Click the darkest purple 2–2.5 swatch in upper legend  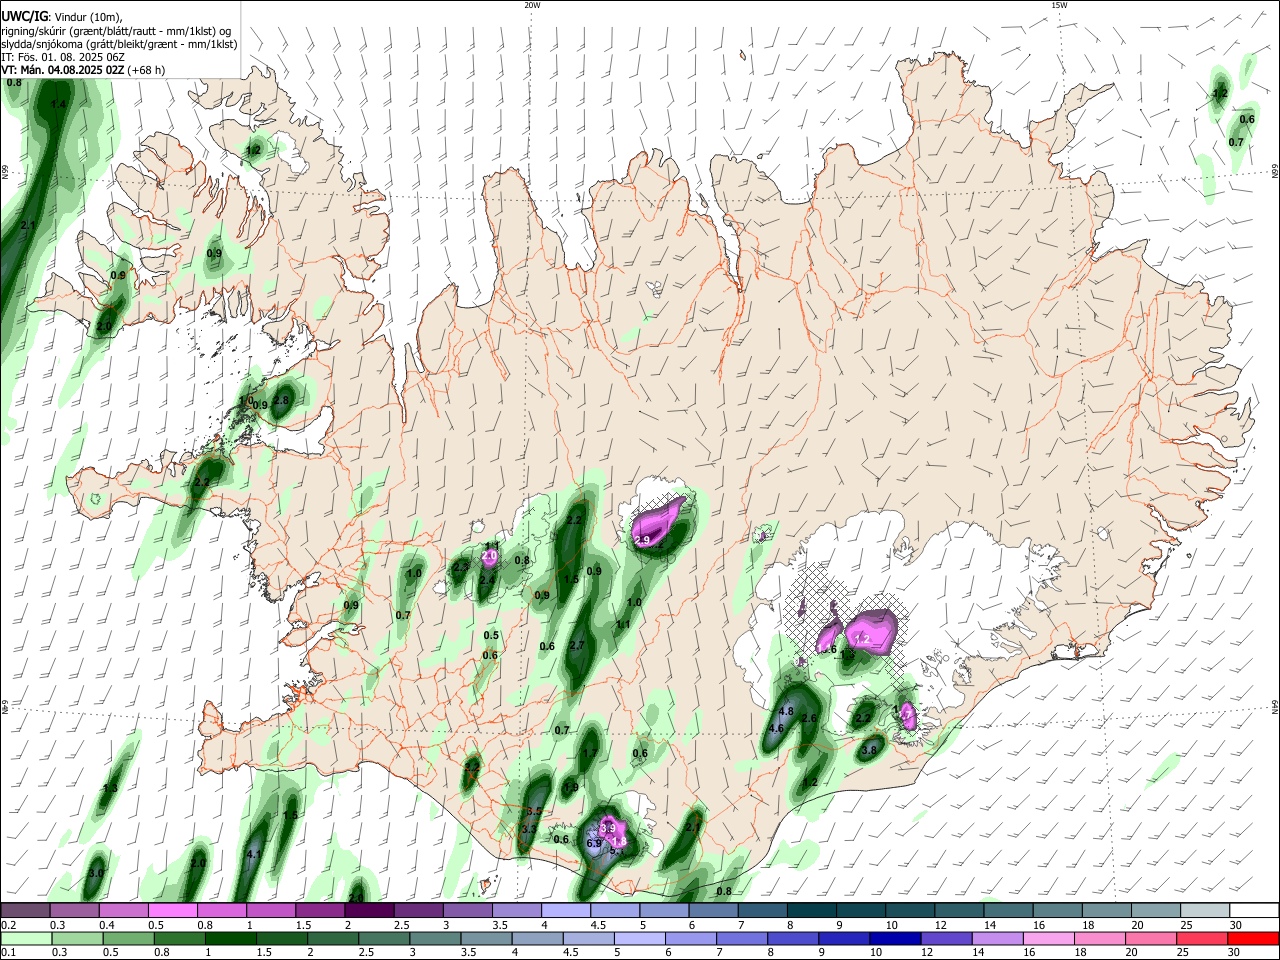[x=370, y=911]
